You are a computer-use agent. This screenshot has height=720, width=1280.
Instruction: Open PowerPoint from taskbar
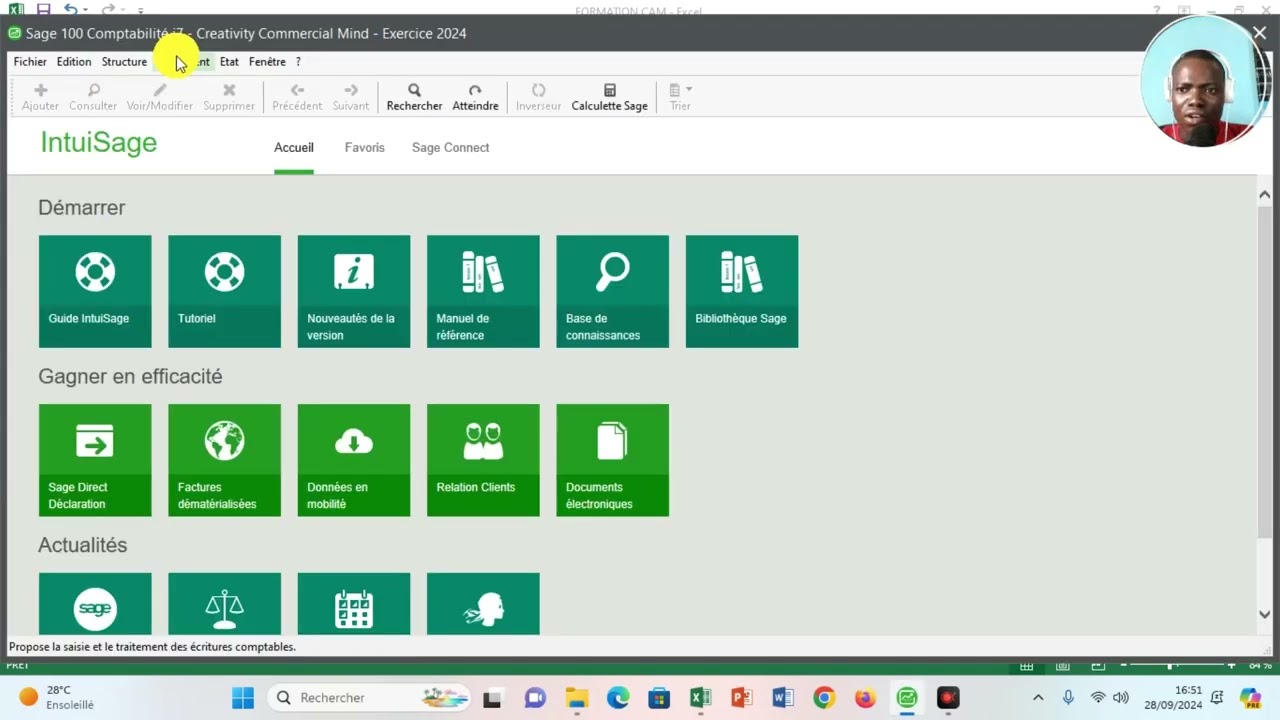741,698
